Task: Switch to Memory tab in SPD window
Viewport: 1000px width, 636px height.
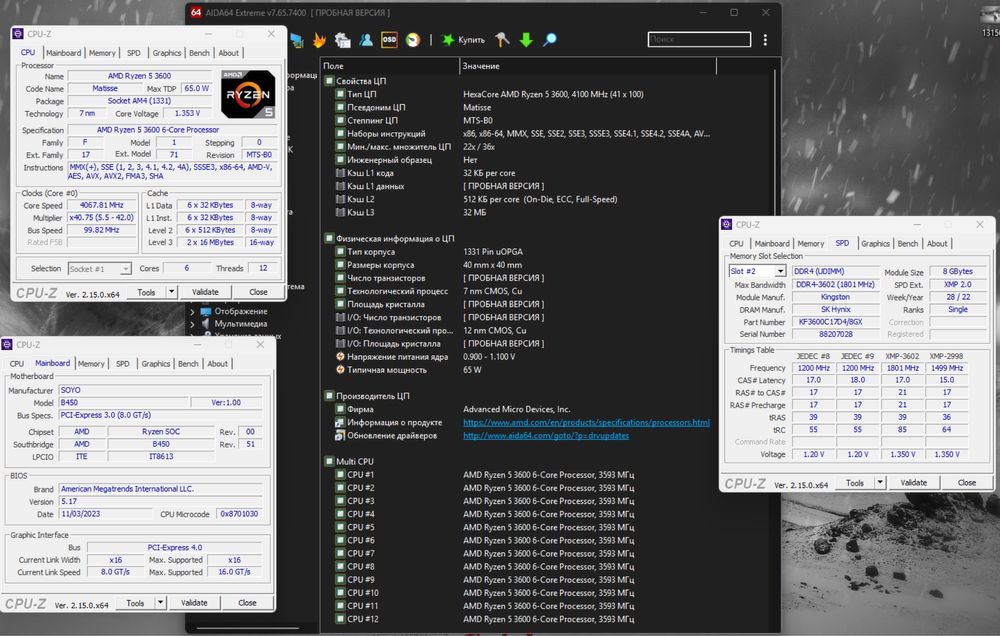Action: click(x=811, y=244)
